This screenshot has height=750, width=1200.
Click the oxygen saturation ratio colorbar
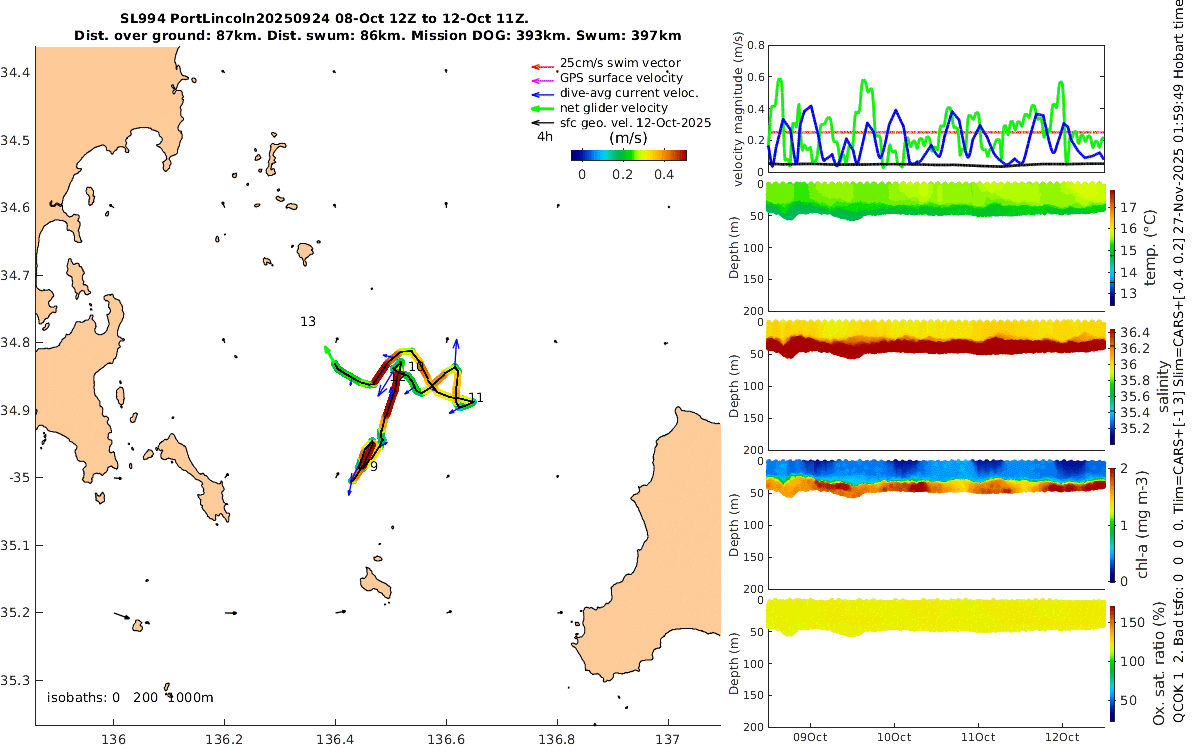click(1114, 663)
